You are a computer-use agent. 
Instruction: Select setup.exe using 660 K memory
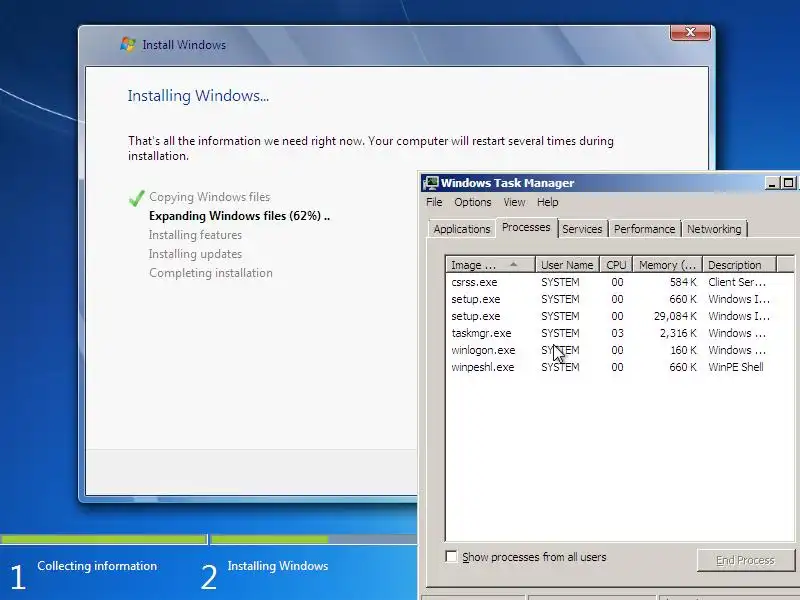(619, 299)
